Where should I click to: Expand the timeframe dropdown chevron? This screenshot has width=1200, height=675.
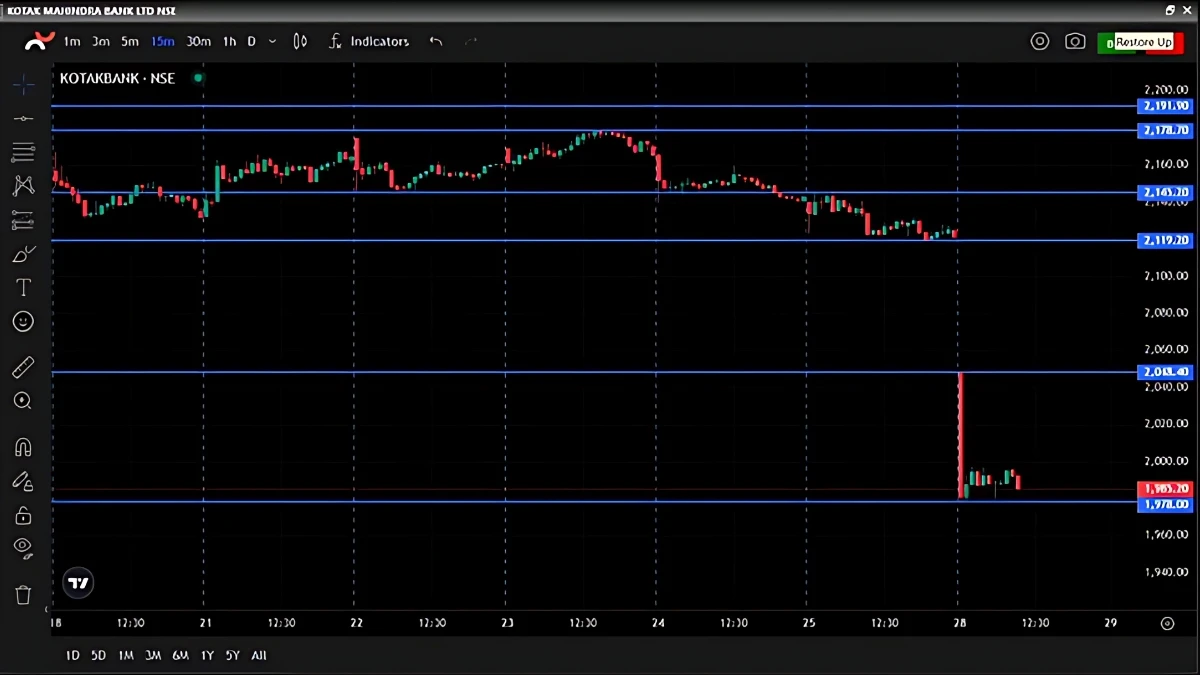(x=273, y=41)
